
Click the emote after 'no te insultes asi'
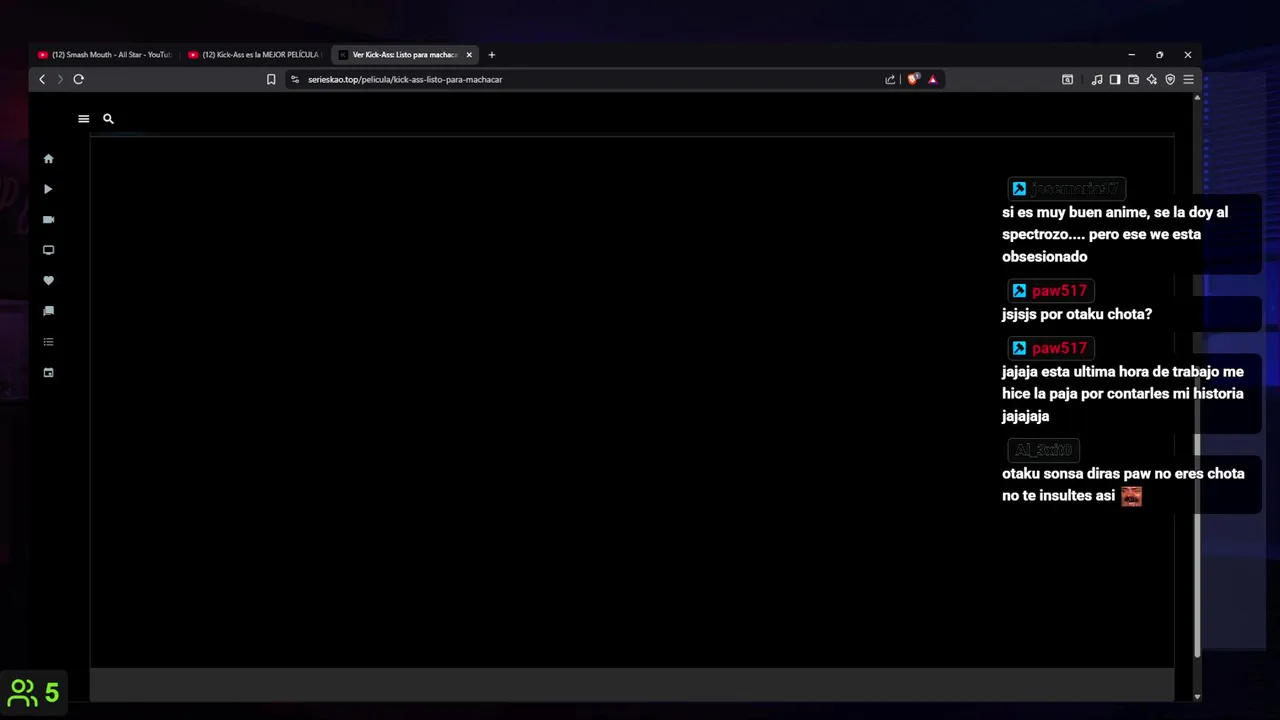(1131, 496)
